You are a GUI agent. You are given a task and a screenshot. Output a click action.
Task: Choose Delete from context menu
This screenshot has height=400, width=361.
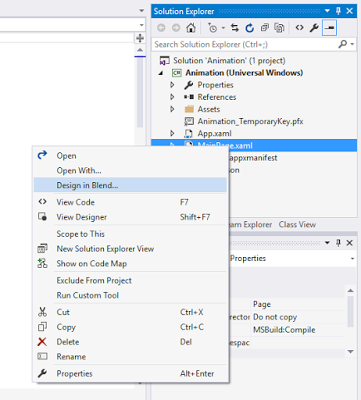(130, 342)
